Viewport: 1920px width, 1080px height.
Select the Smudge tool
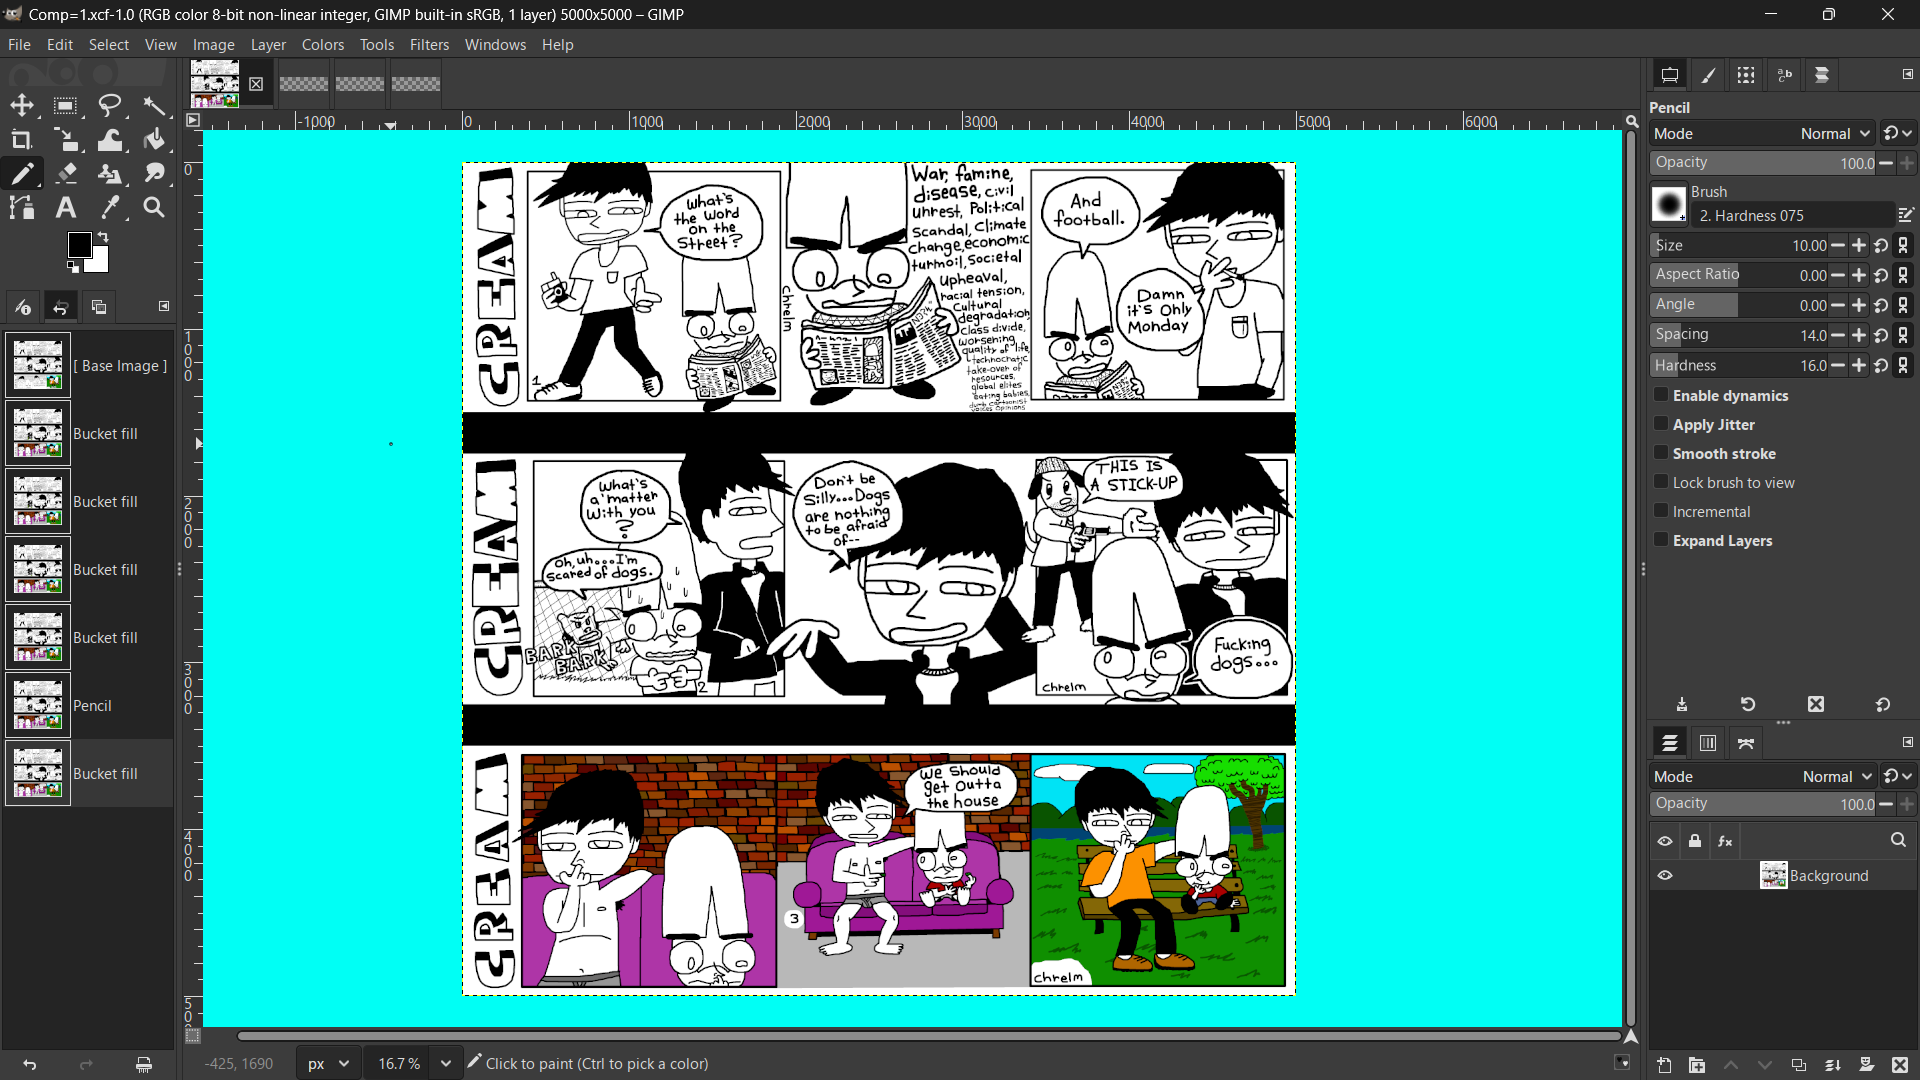pos(154,173)
